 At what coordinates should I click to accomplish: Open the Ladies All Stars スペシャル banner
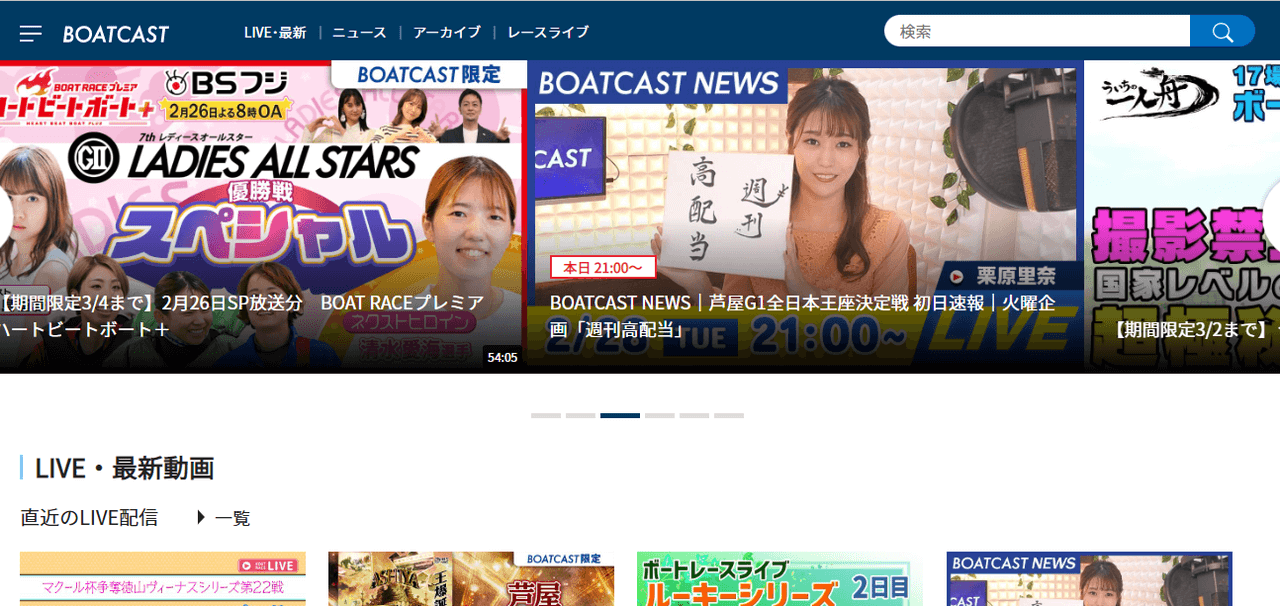[262, 216]
